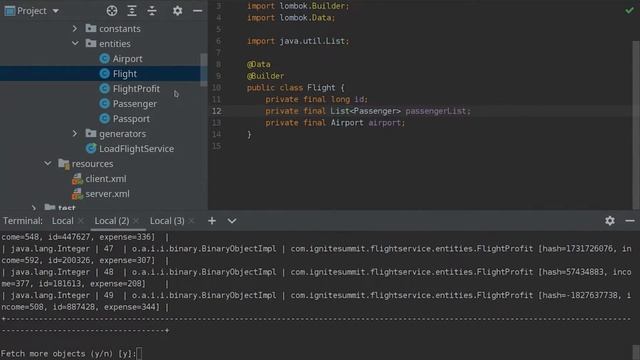Click 'passengerList' field name in editor
This screenshot has width=640, height=360.
(436, 111)
